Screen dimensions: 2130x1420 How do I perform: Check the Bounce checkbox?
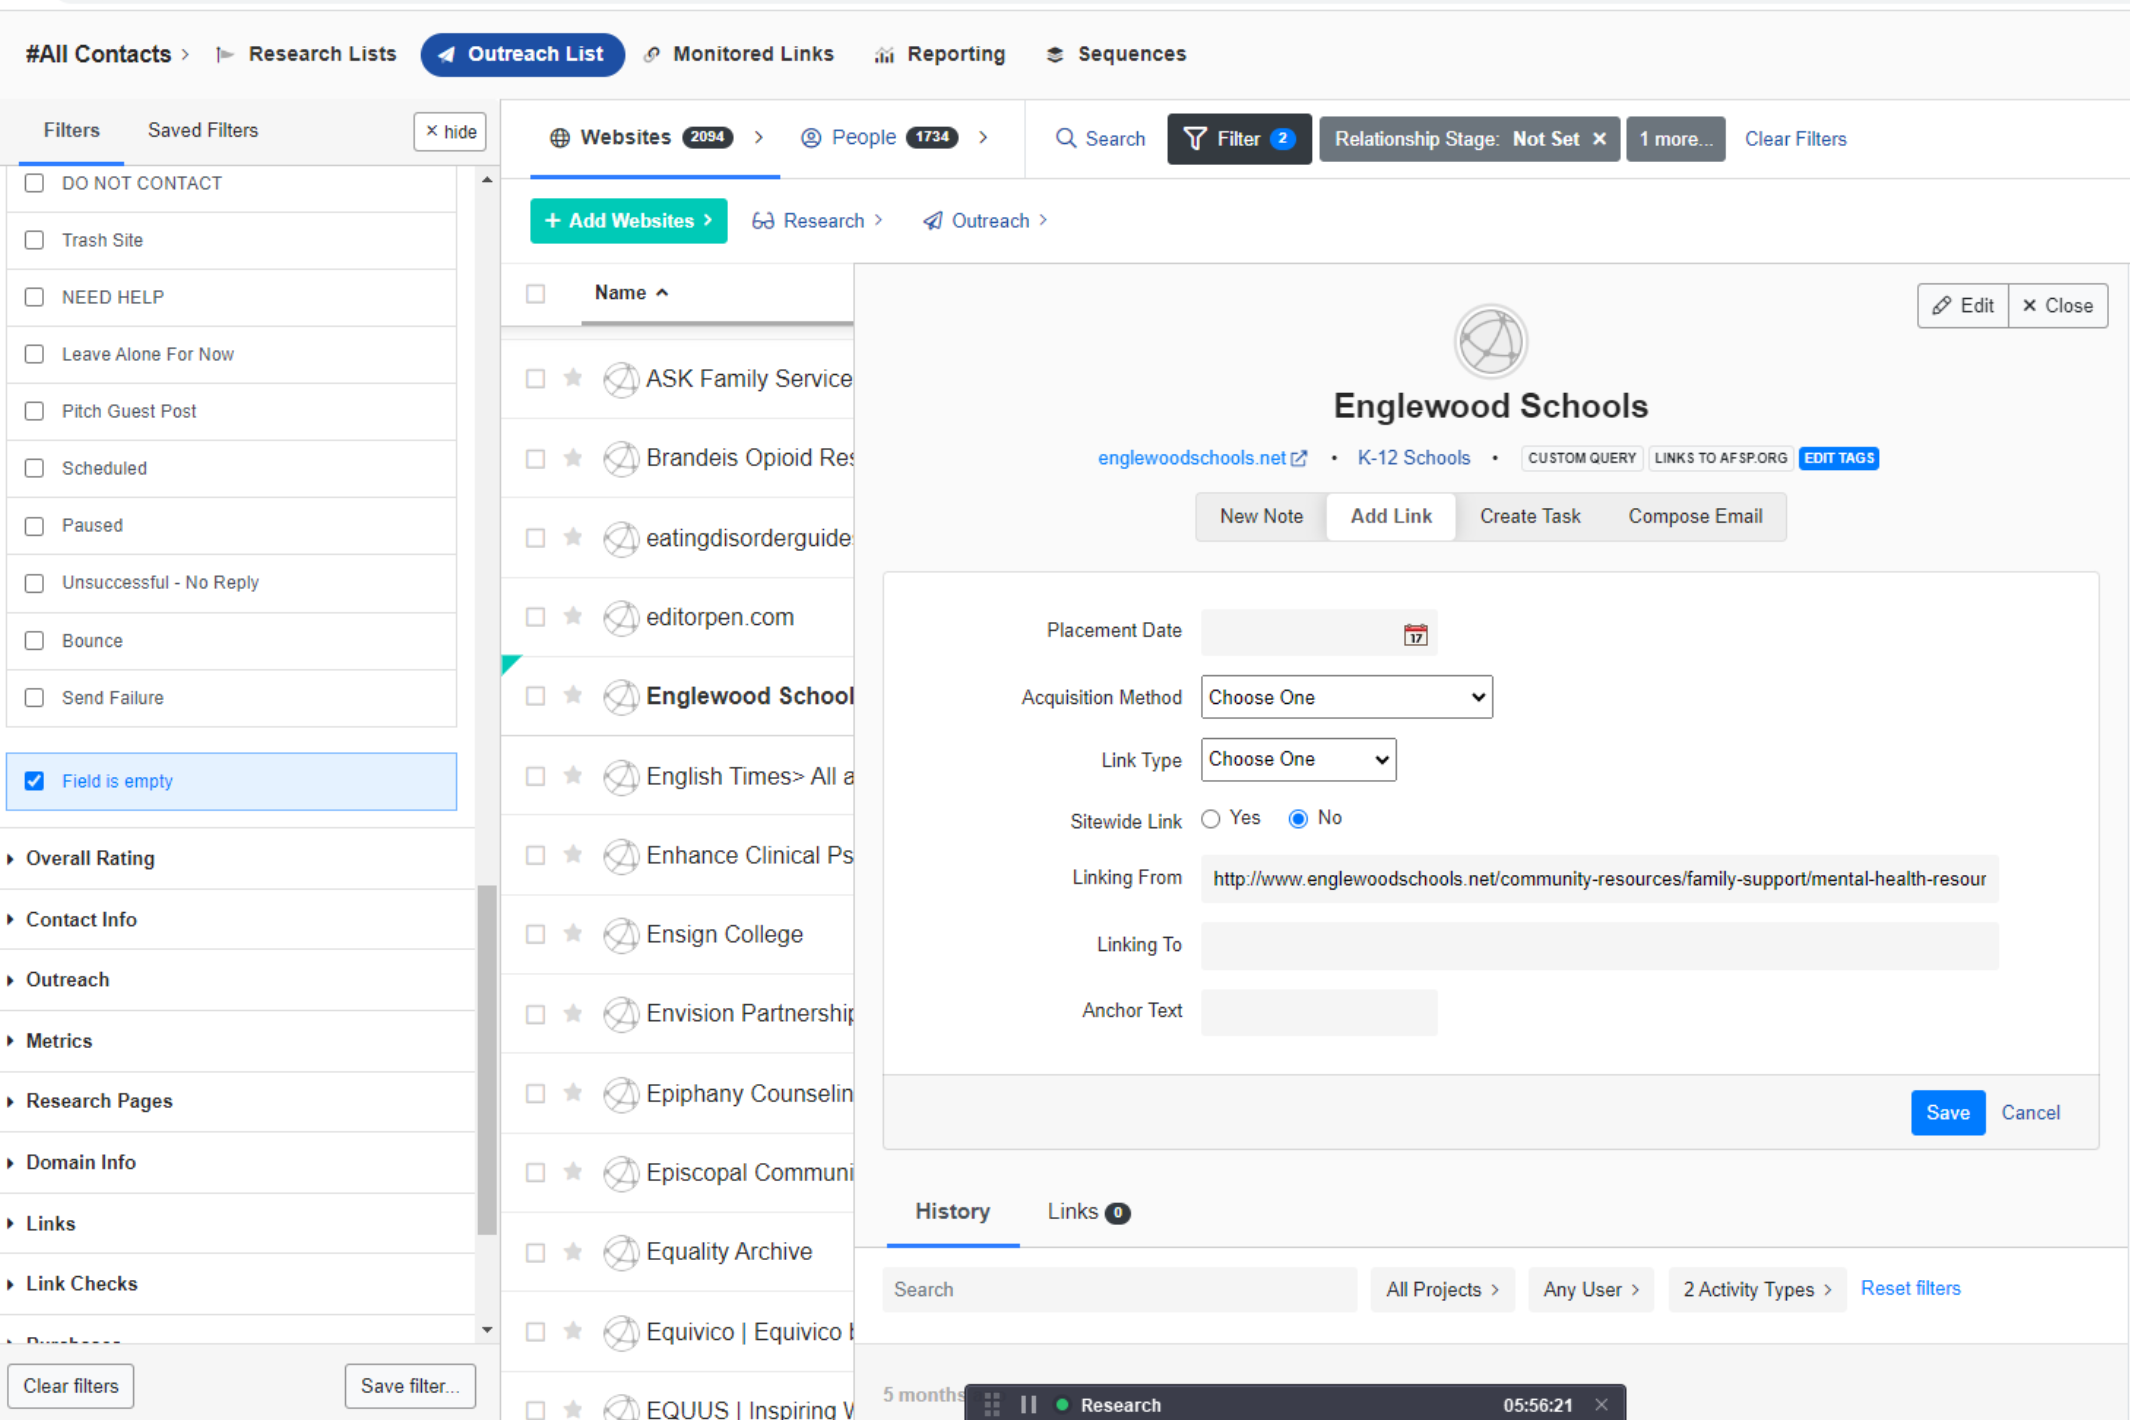click(x=35, y=640)
